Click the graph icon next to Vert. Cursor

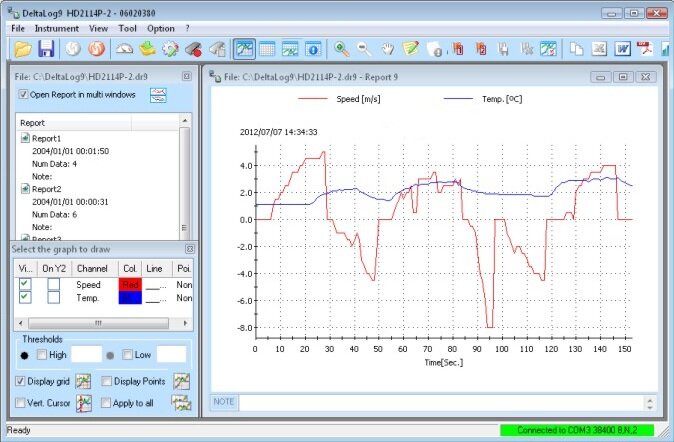(84, 403)
